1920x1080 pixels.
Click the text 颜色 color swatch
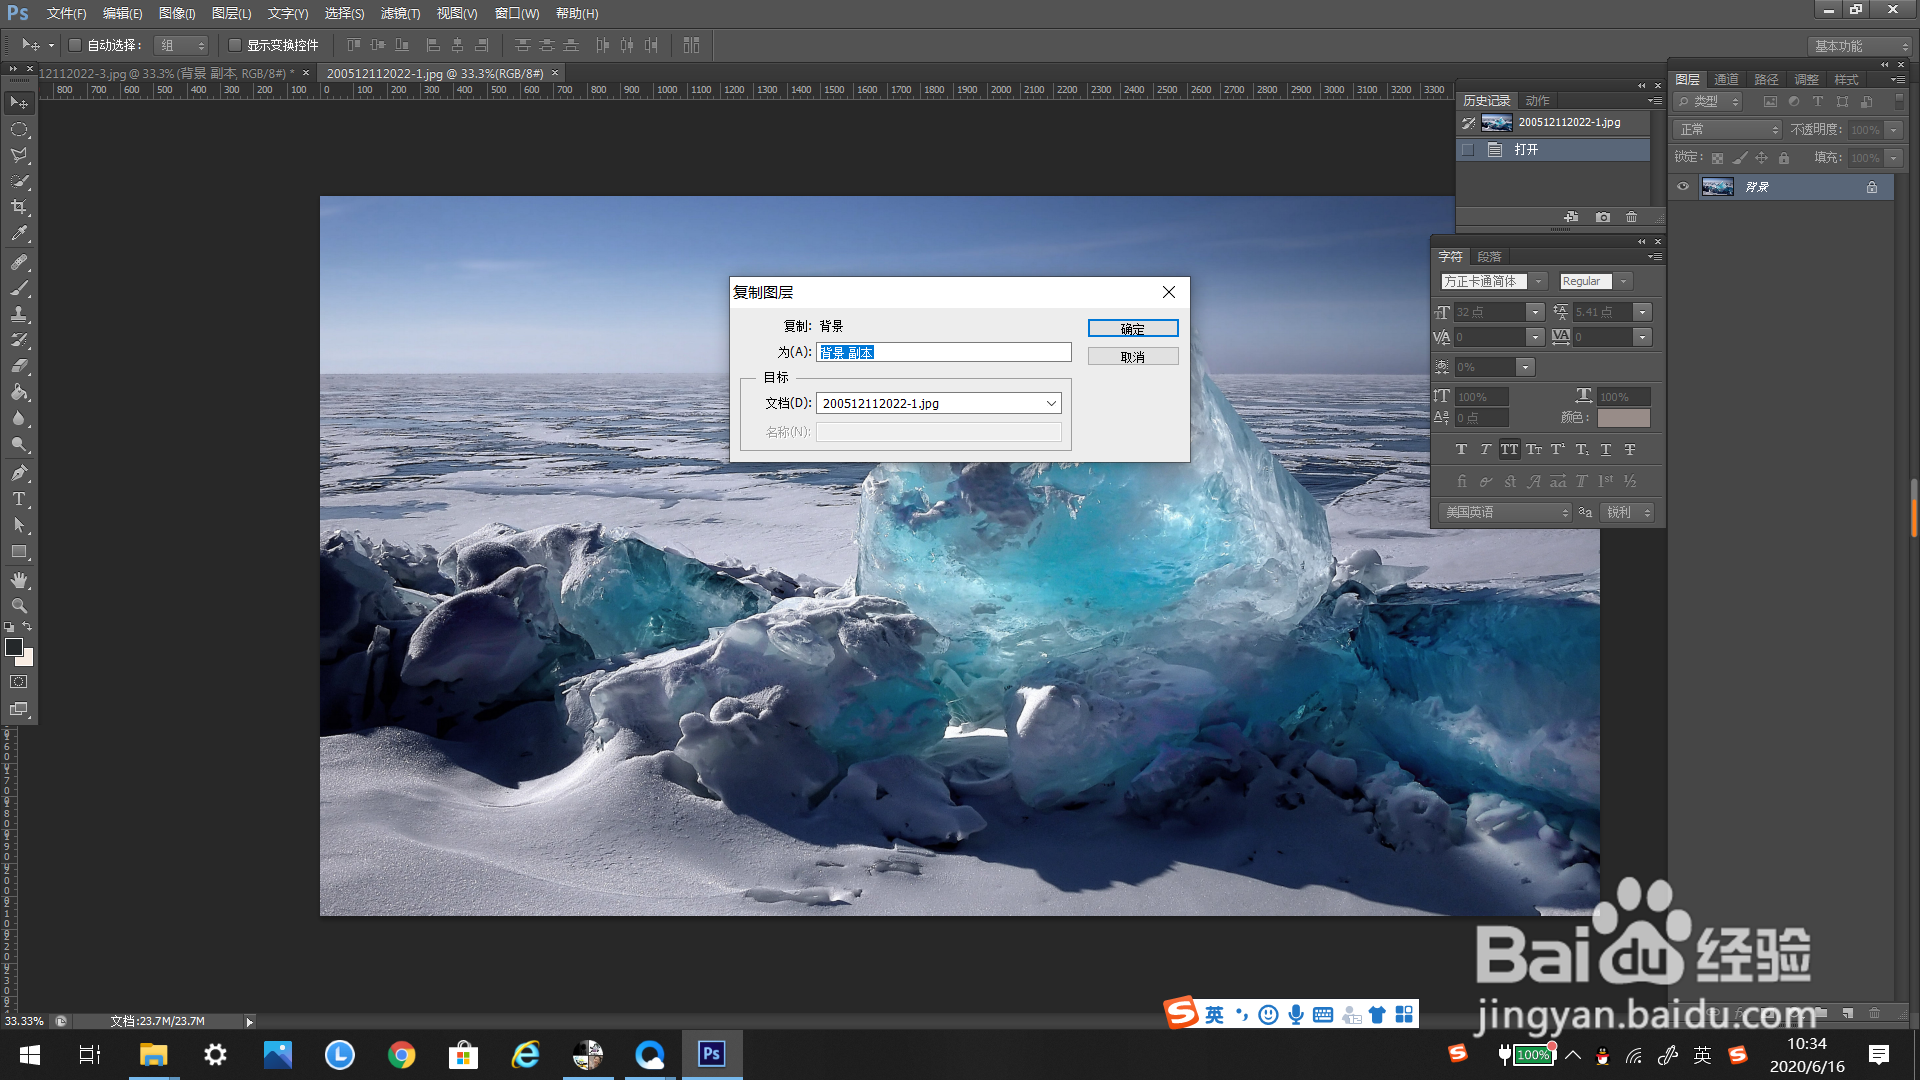click(x=1623, y=418)
